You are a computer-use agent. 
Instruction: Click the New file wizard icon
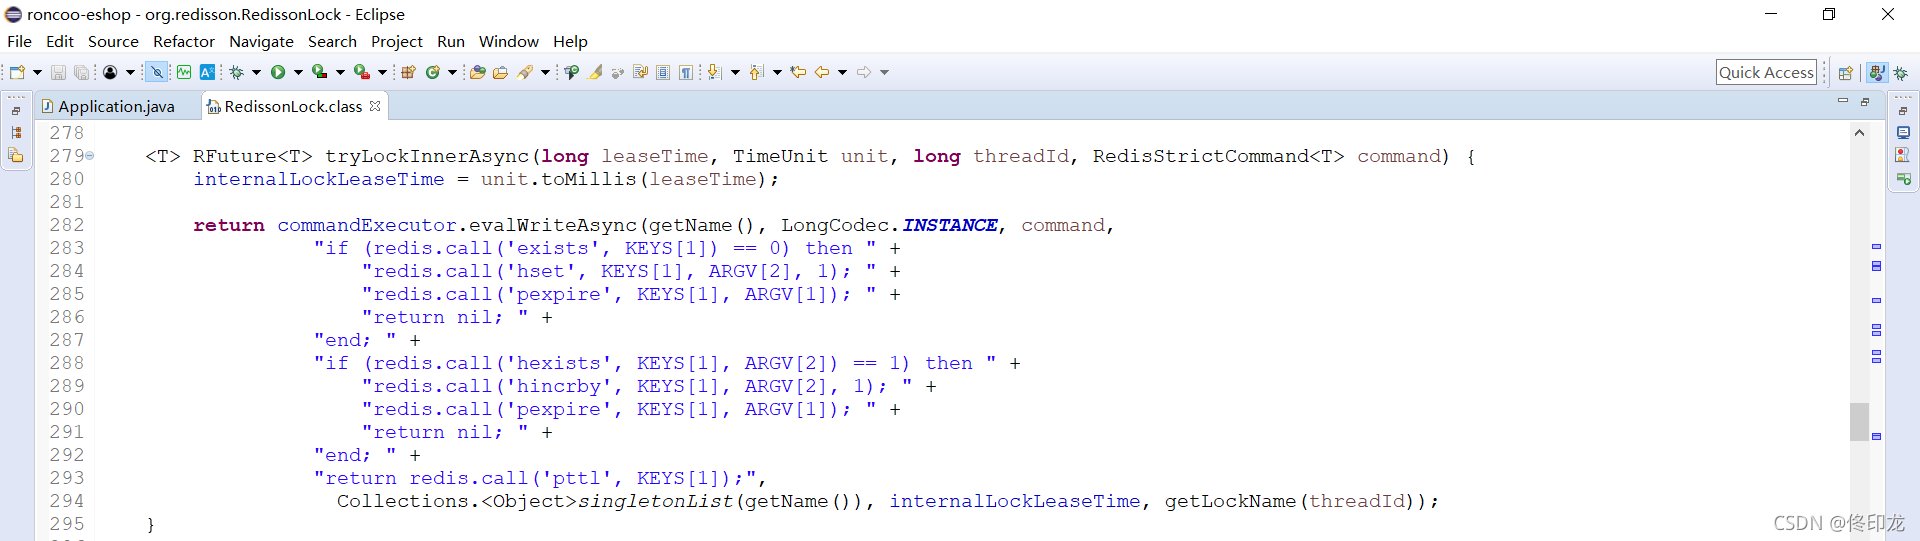tap(17, 72)
